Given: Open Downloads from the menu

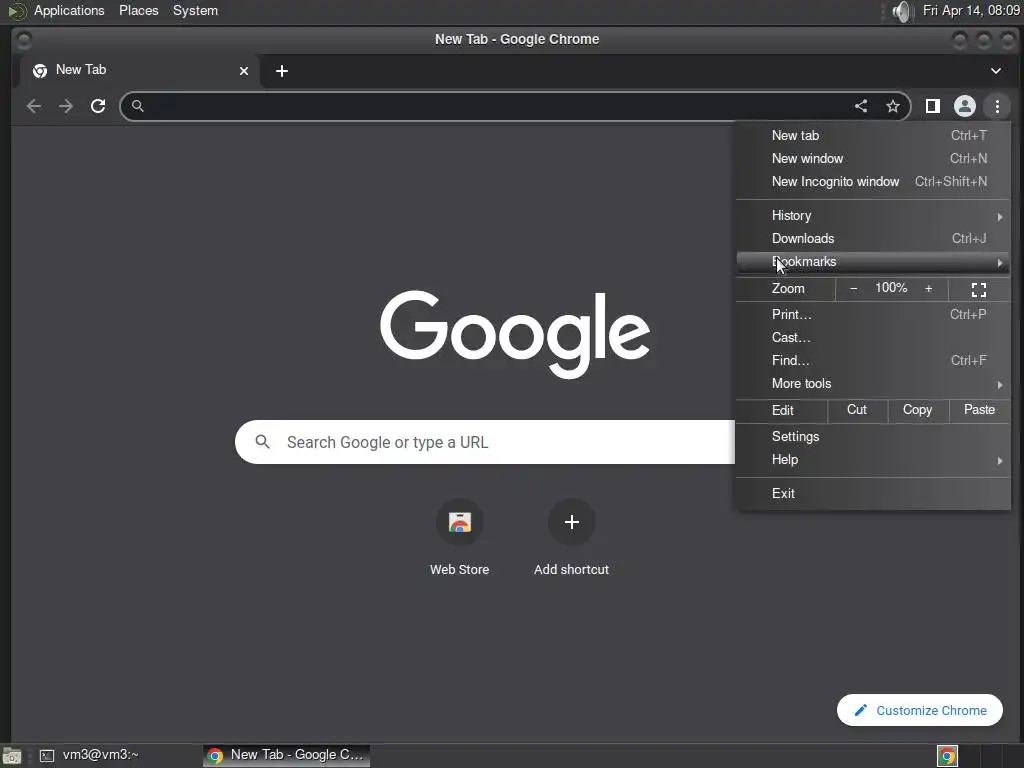Looking at the screenshot, I should pos(872,238).
